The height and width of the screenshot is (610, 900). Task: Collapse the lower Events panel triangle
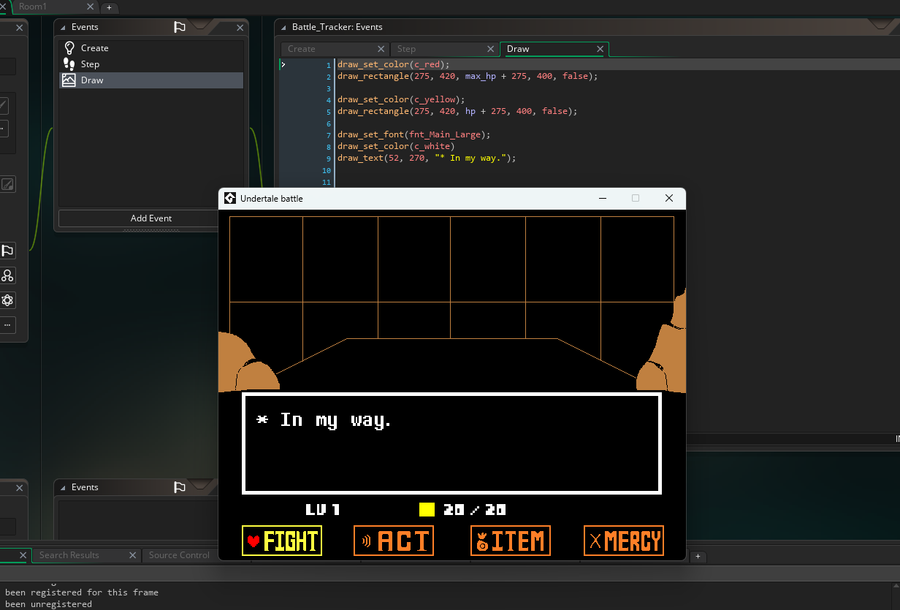click(63, 488)
